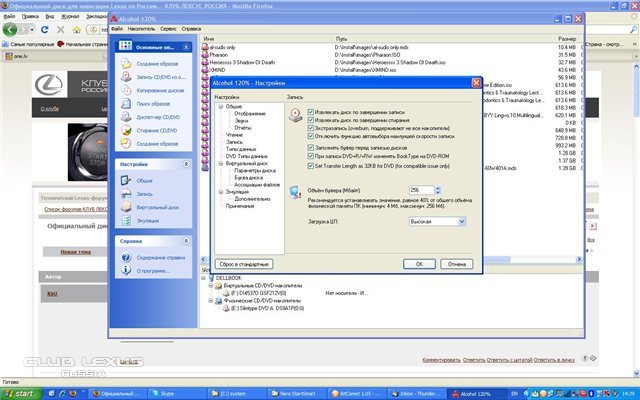The height and width of the screenshot is (400, 640).
Task: Adjust buffer size with the spinner arrows
Action: 438,190
